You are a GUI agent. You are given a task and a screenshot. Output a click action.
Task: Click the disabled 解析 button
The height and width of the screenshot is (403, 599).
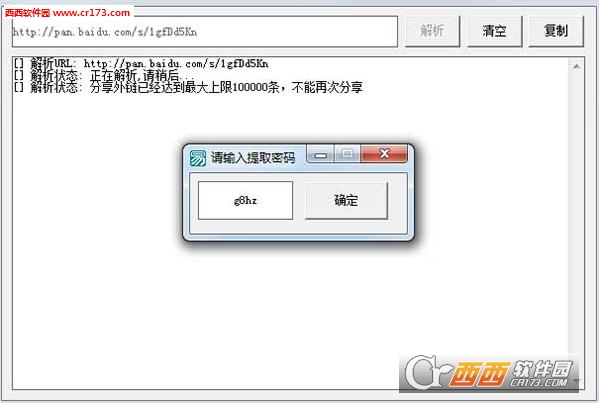(432, 31)
